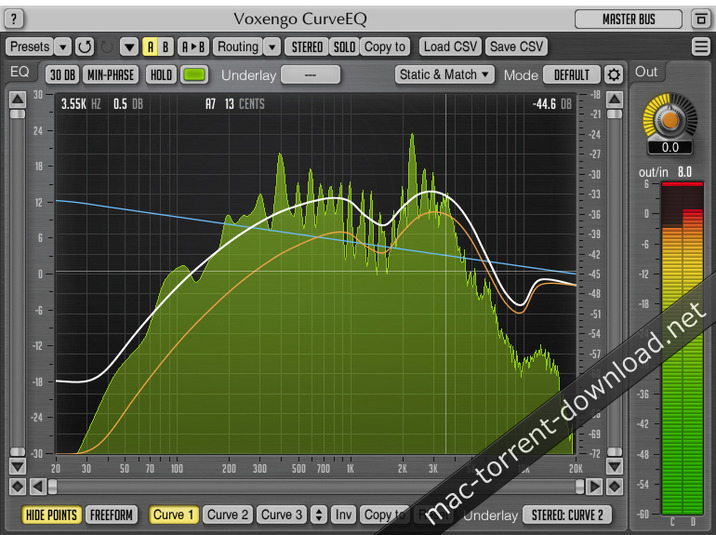
Task: Click the left vertical zoom up arrow
Action: (x=17, y=99)
